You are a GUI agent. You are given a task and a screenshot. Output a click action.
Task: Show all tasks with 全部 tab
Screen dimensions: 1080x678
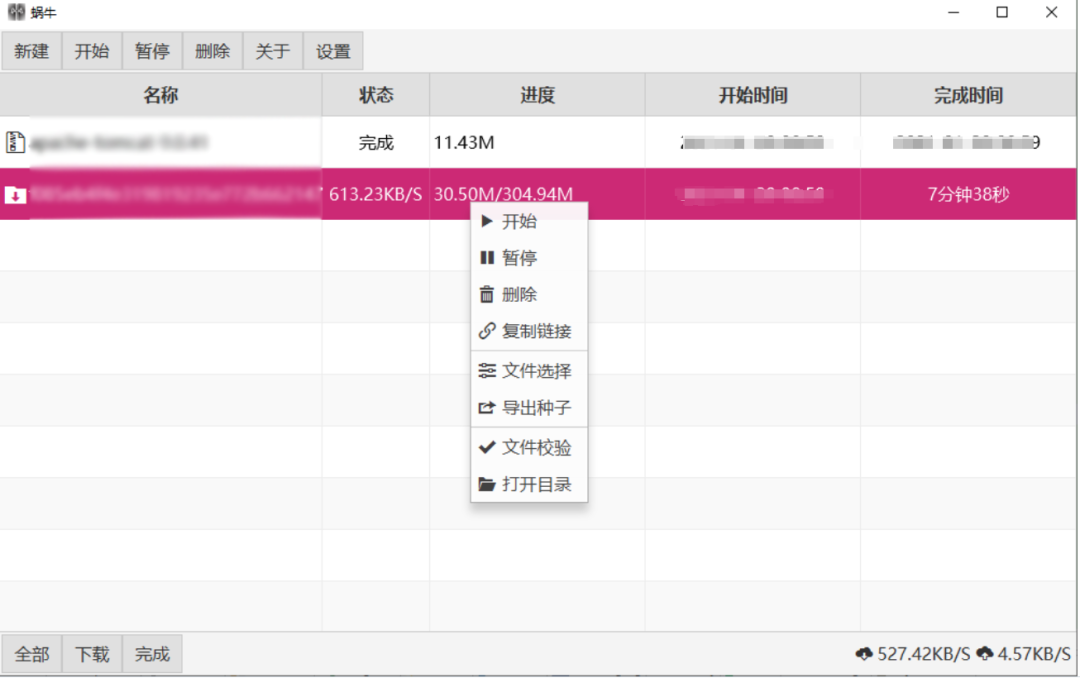coord(32,654)
